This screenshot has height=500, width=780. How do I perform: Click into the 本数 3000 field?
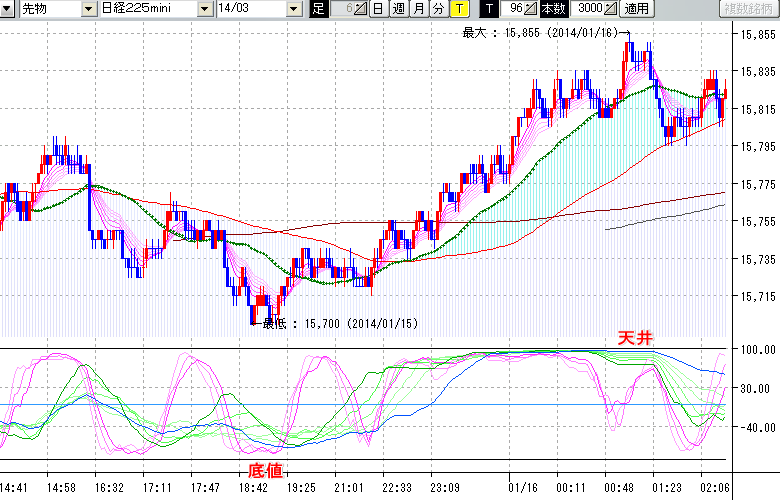click(585, 9)
